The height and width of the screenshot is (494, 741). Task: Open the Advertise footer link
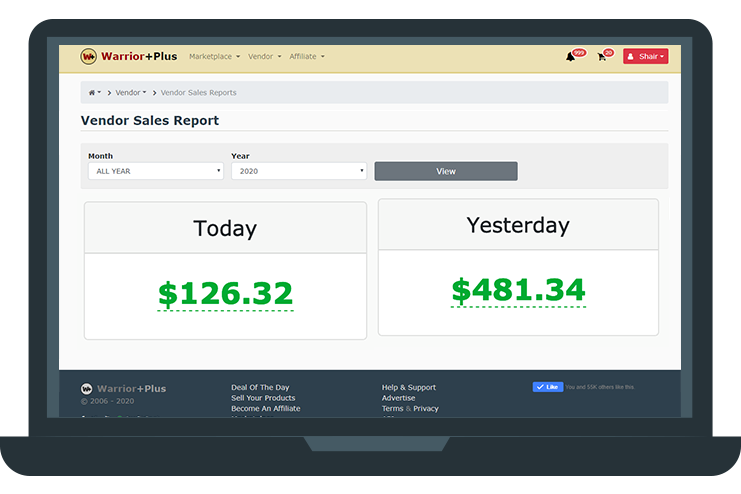(398, 398)
